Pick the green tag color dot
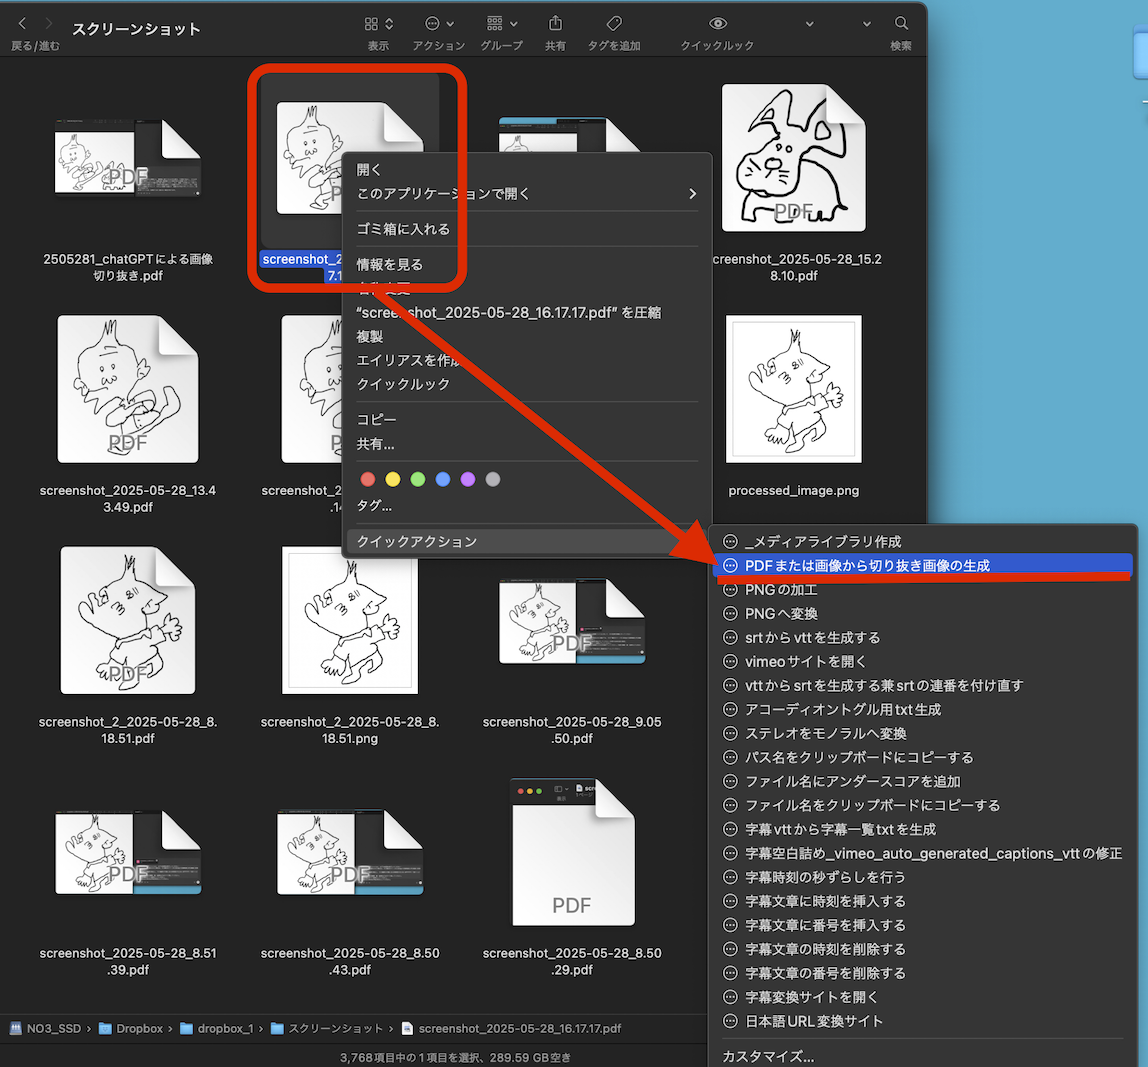Screen dimensions: 1148x1067 point(418,479)
